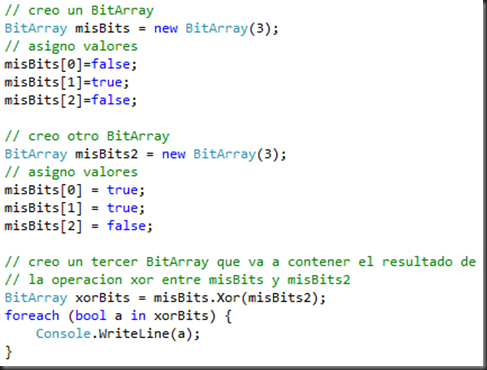This screenshot has width=487, height=370.
Task: Click the "xorBits" variable in the Xor assignment
Action: coord(102,298)
